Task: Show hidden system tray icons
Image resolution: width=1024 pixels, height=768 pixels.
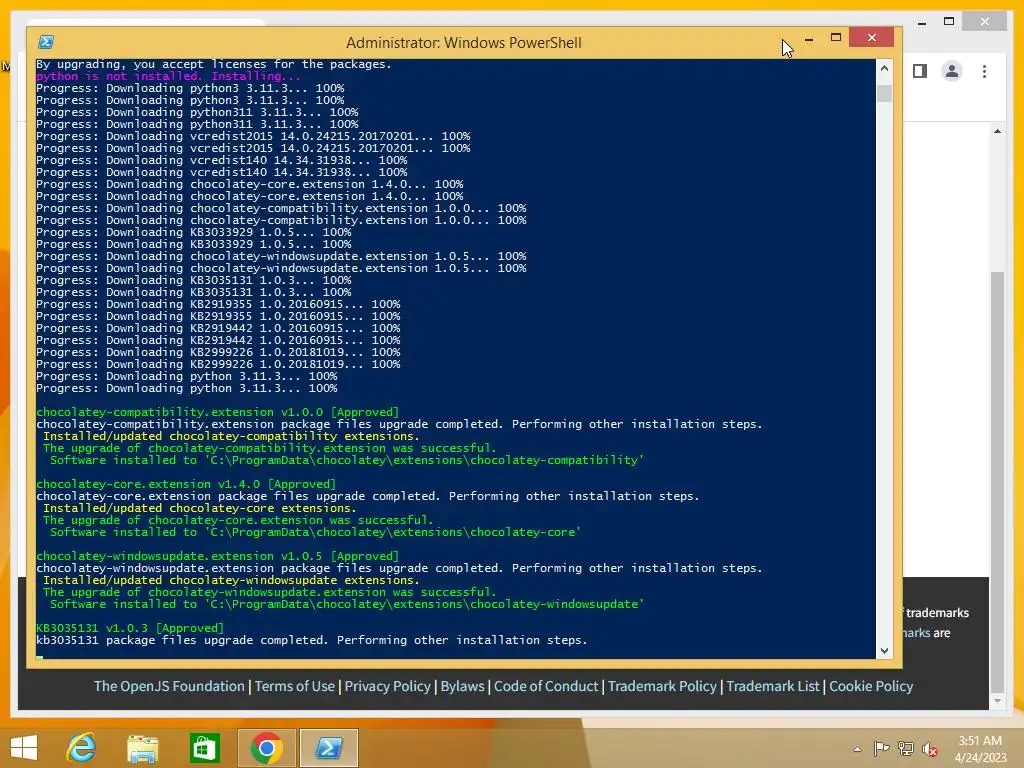Action: [857, 749]
